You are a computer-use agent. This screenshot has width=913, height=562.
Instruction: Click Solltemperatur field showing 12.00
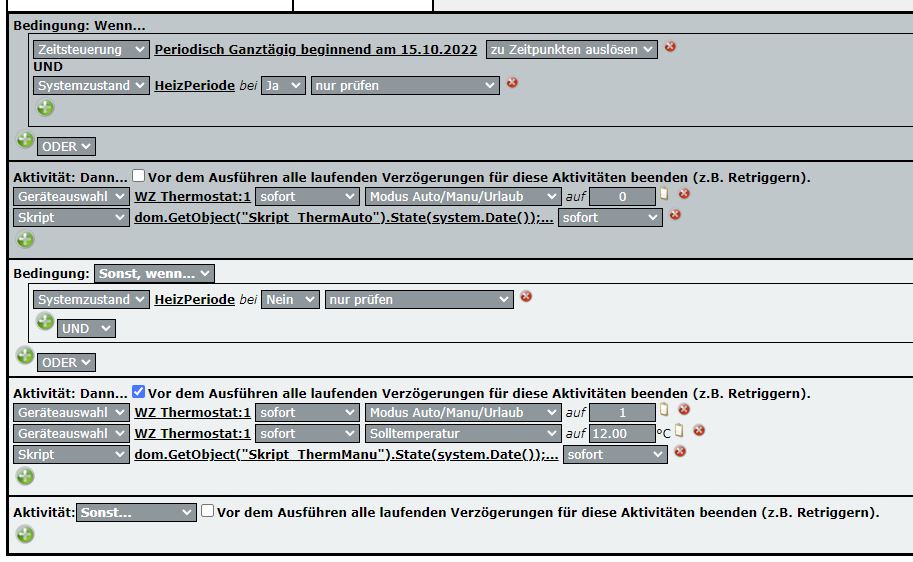tap(622, 434)
